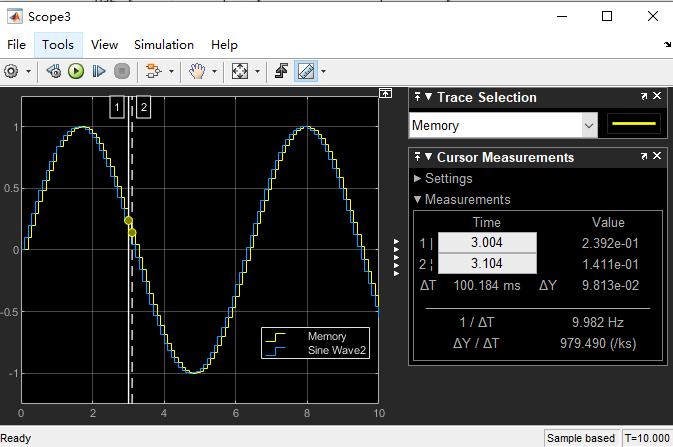673x447 pixels.
Task: Click the Stop simulation button
Action: point(122,71)
